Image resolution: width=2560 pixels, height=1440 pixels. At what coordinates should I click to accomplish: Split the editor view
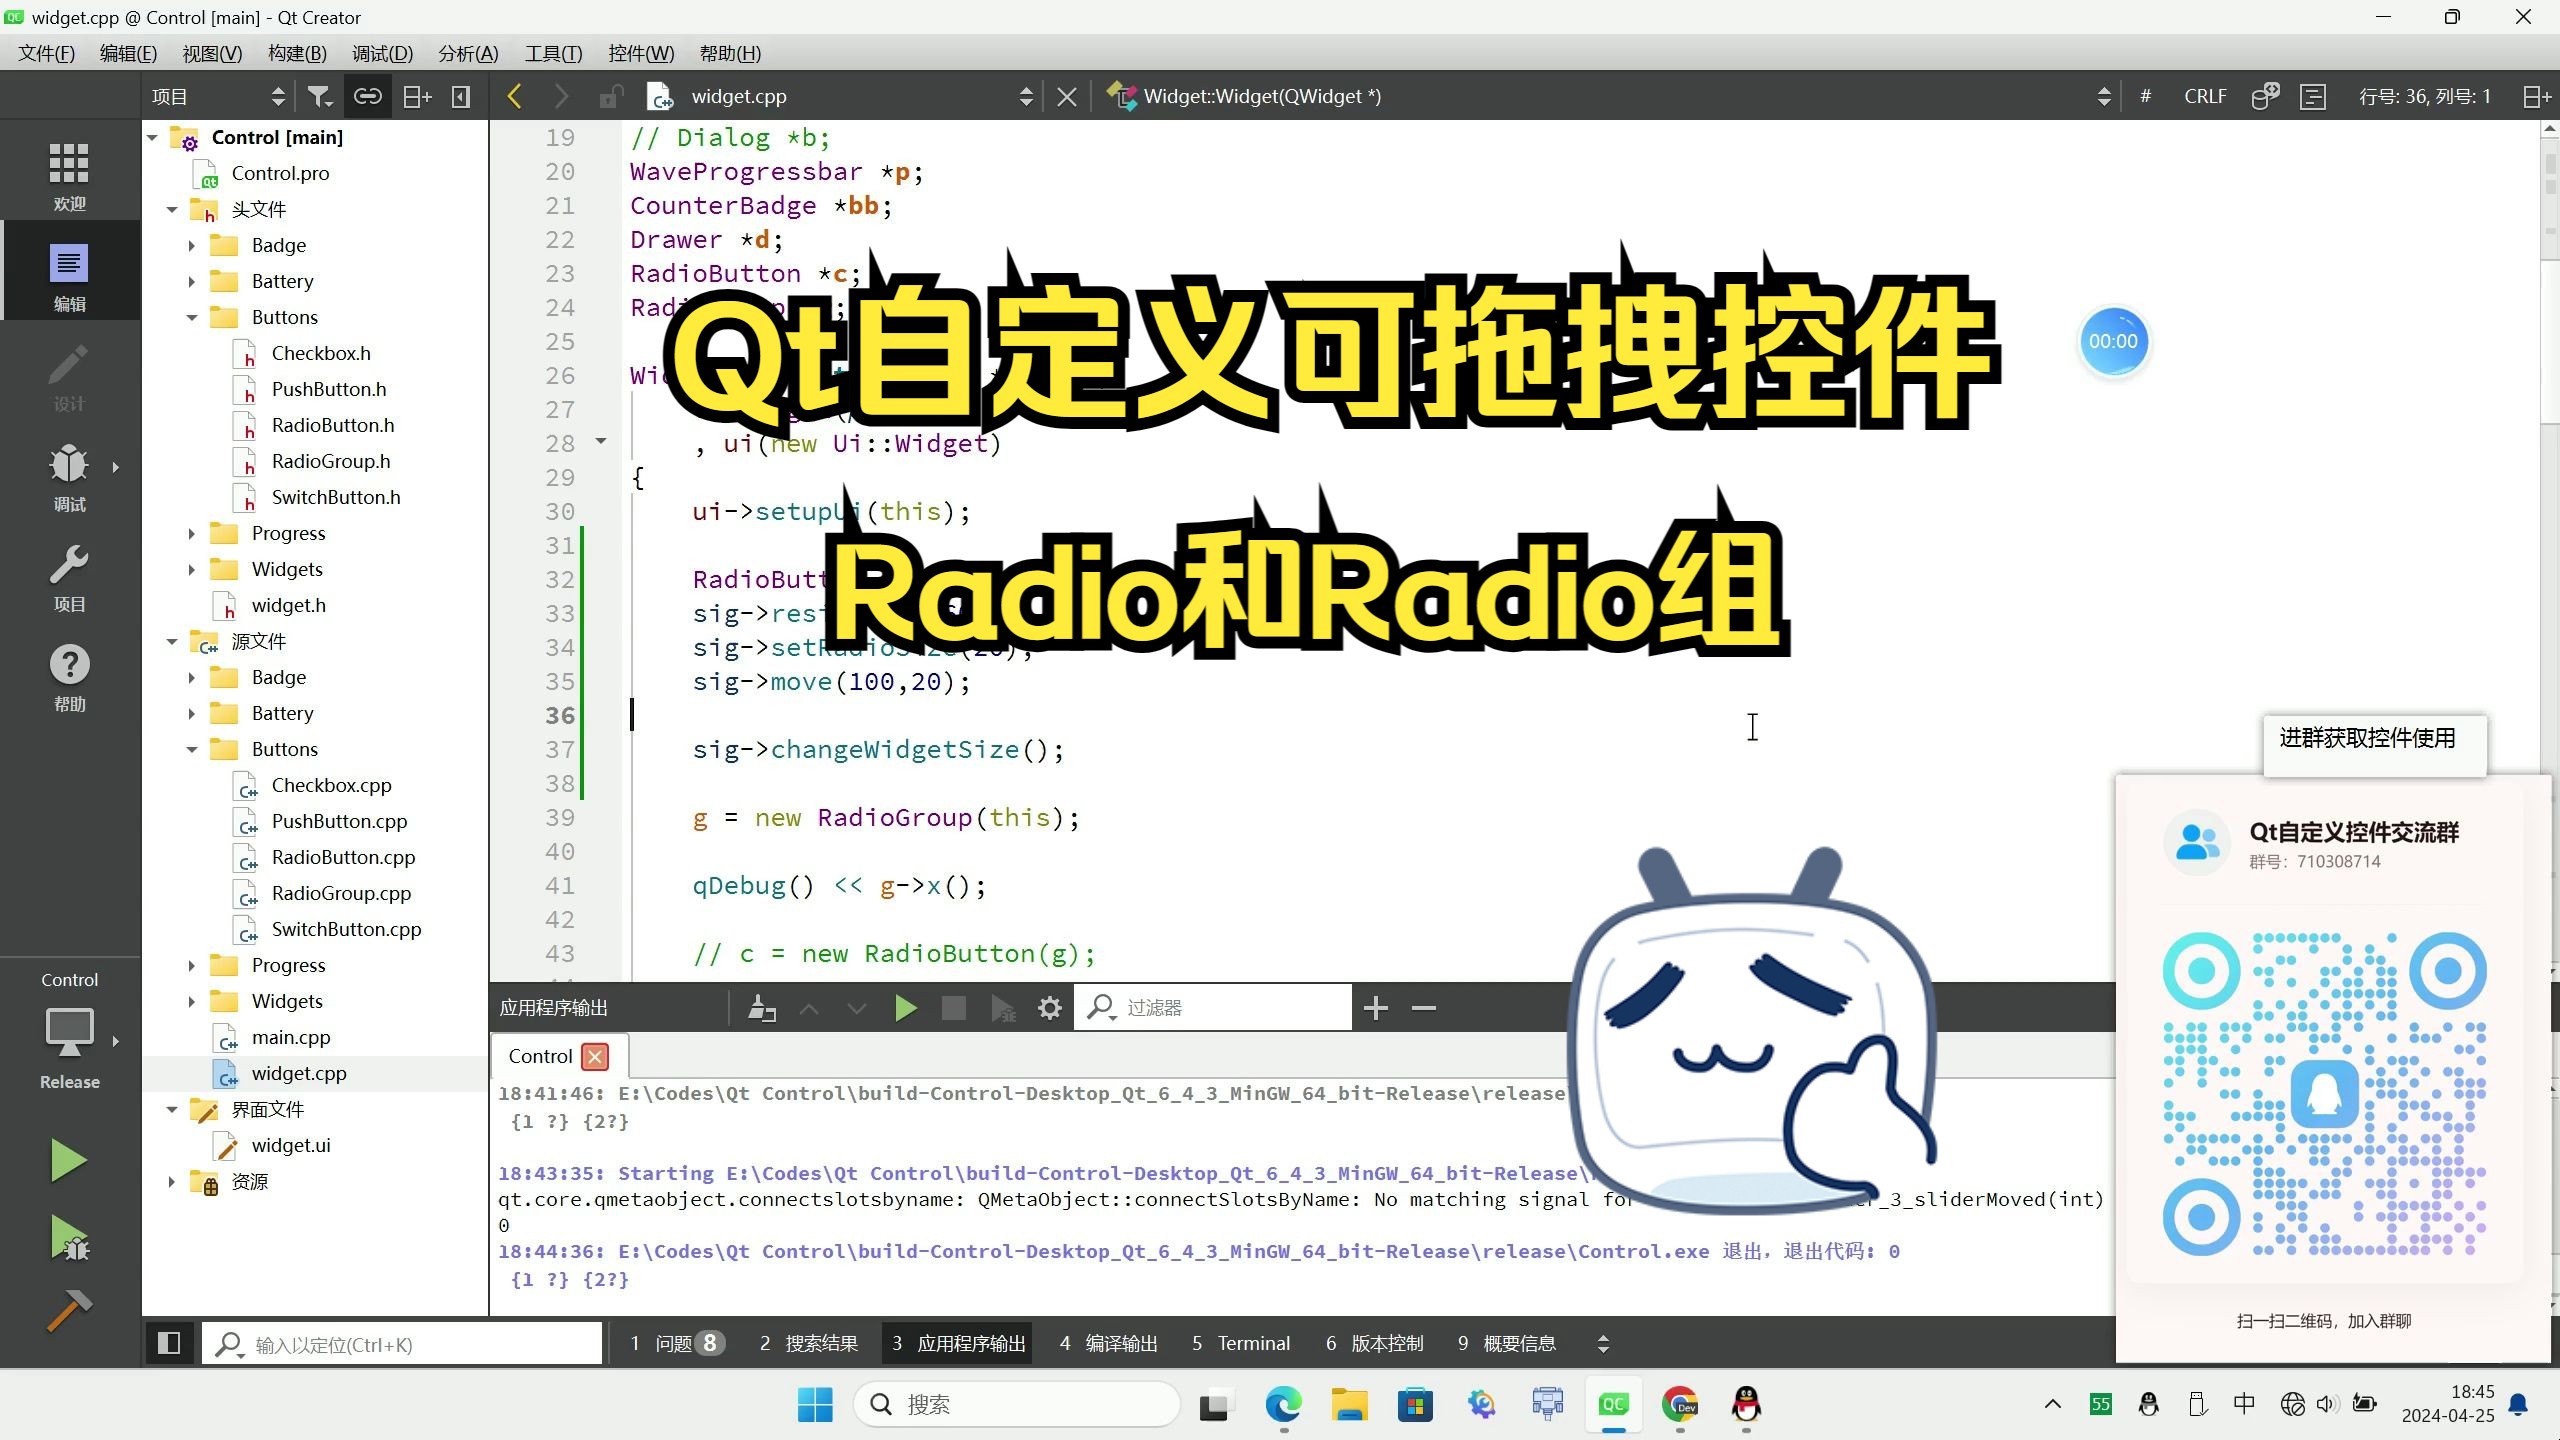[x=2537, y=96]
